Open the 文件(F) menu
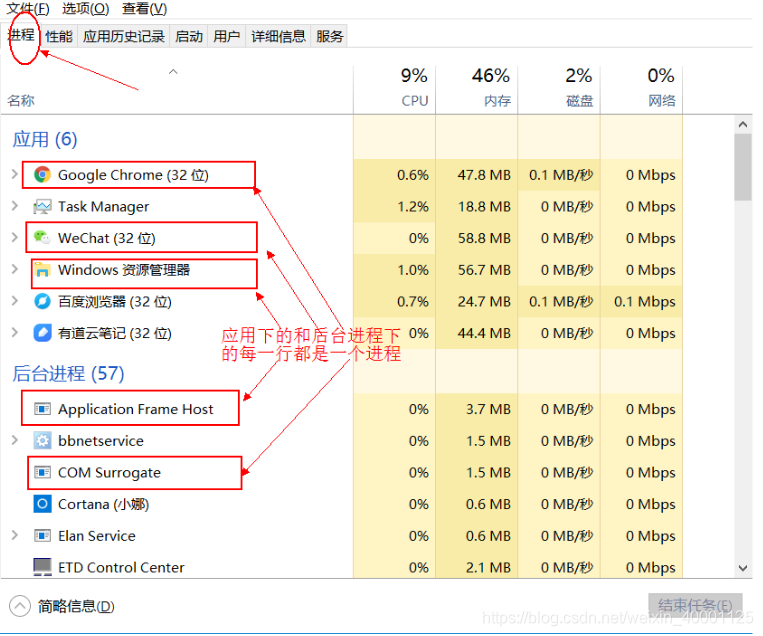 (x=28, y=9)
